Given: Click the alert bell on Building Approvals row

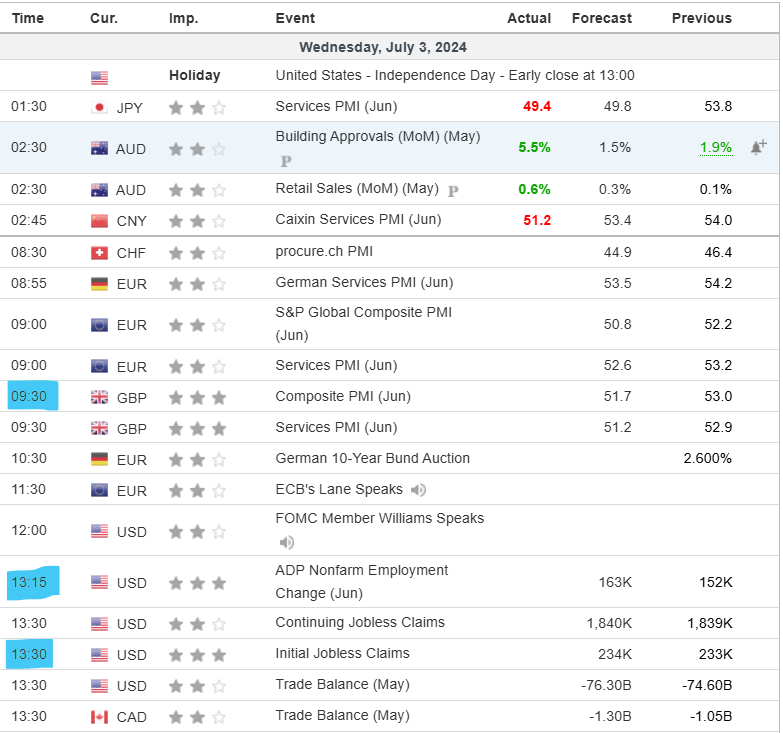Looking at the screenshot, I should [757, 147].
